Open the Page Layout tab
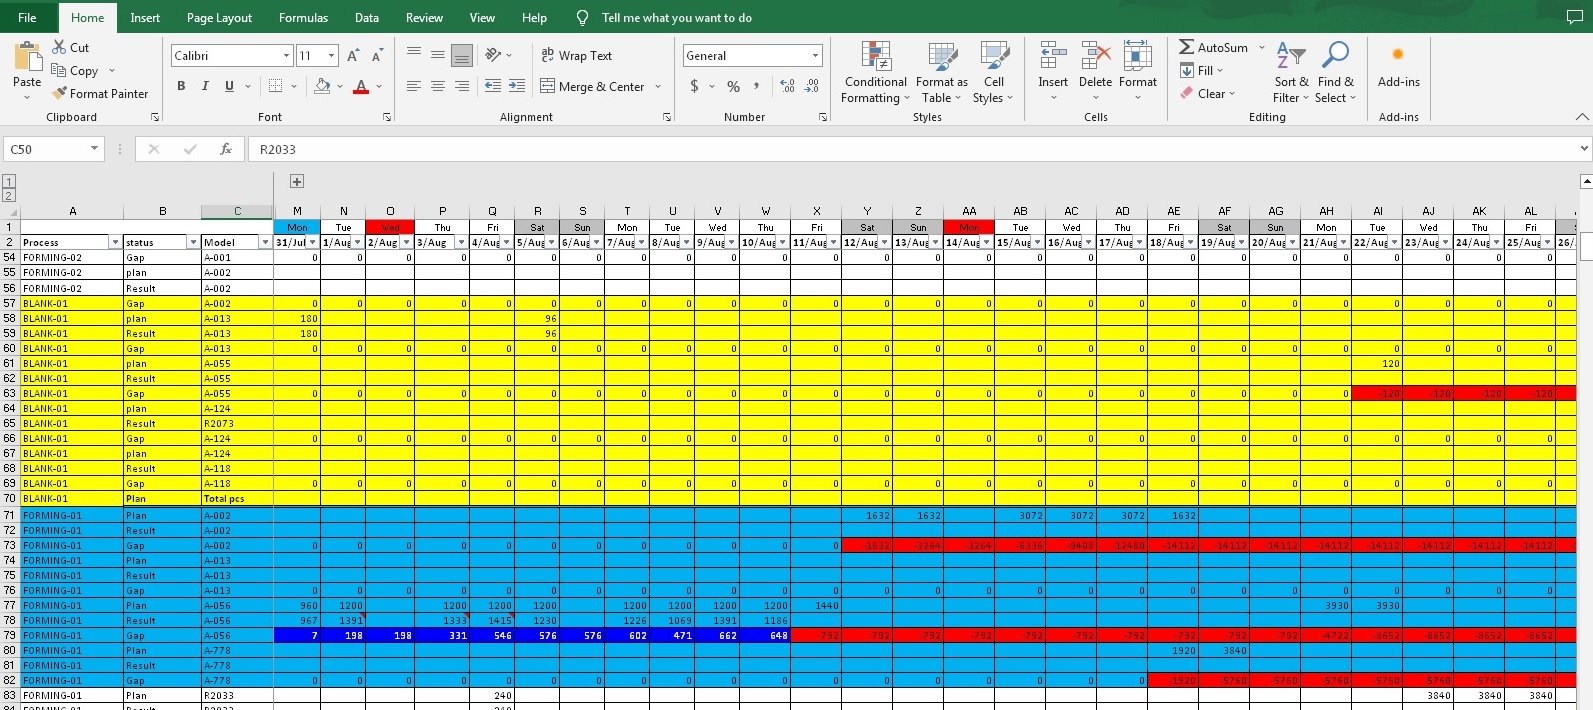Screen dimensions: 1593x710 (219, 18)
